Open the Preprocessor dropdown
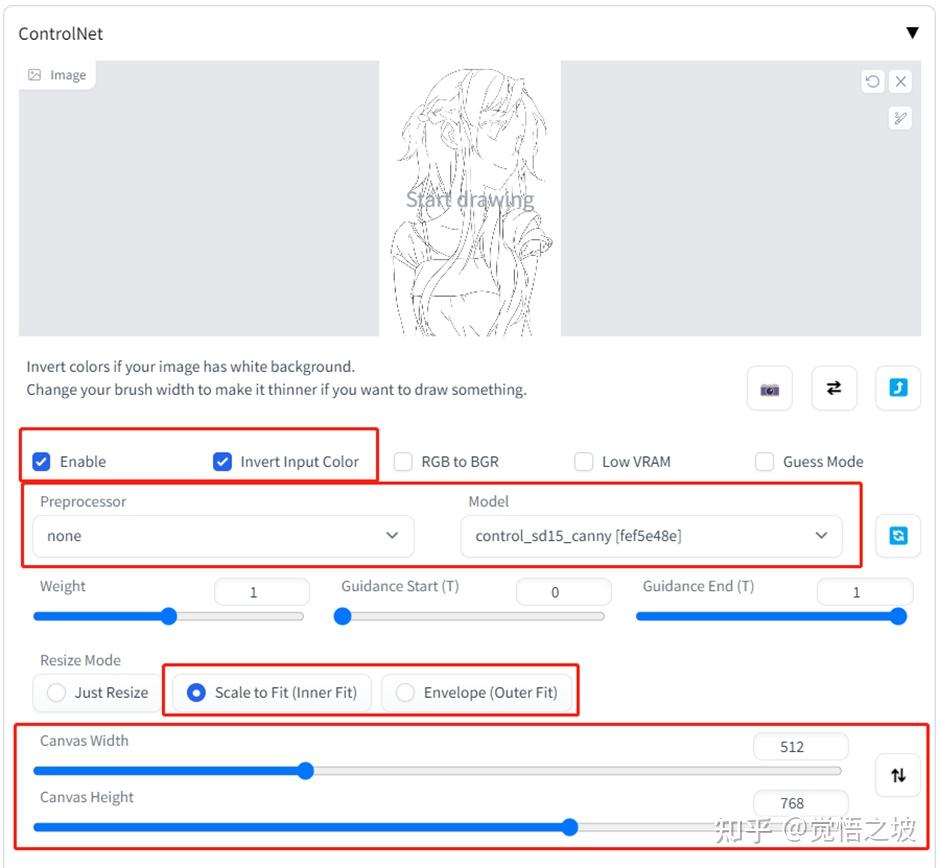Screen dimensions: 940x868 222,536
